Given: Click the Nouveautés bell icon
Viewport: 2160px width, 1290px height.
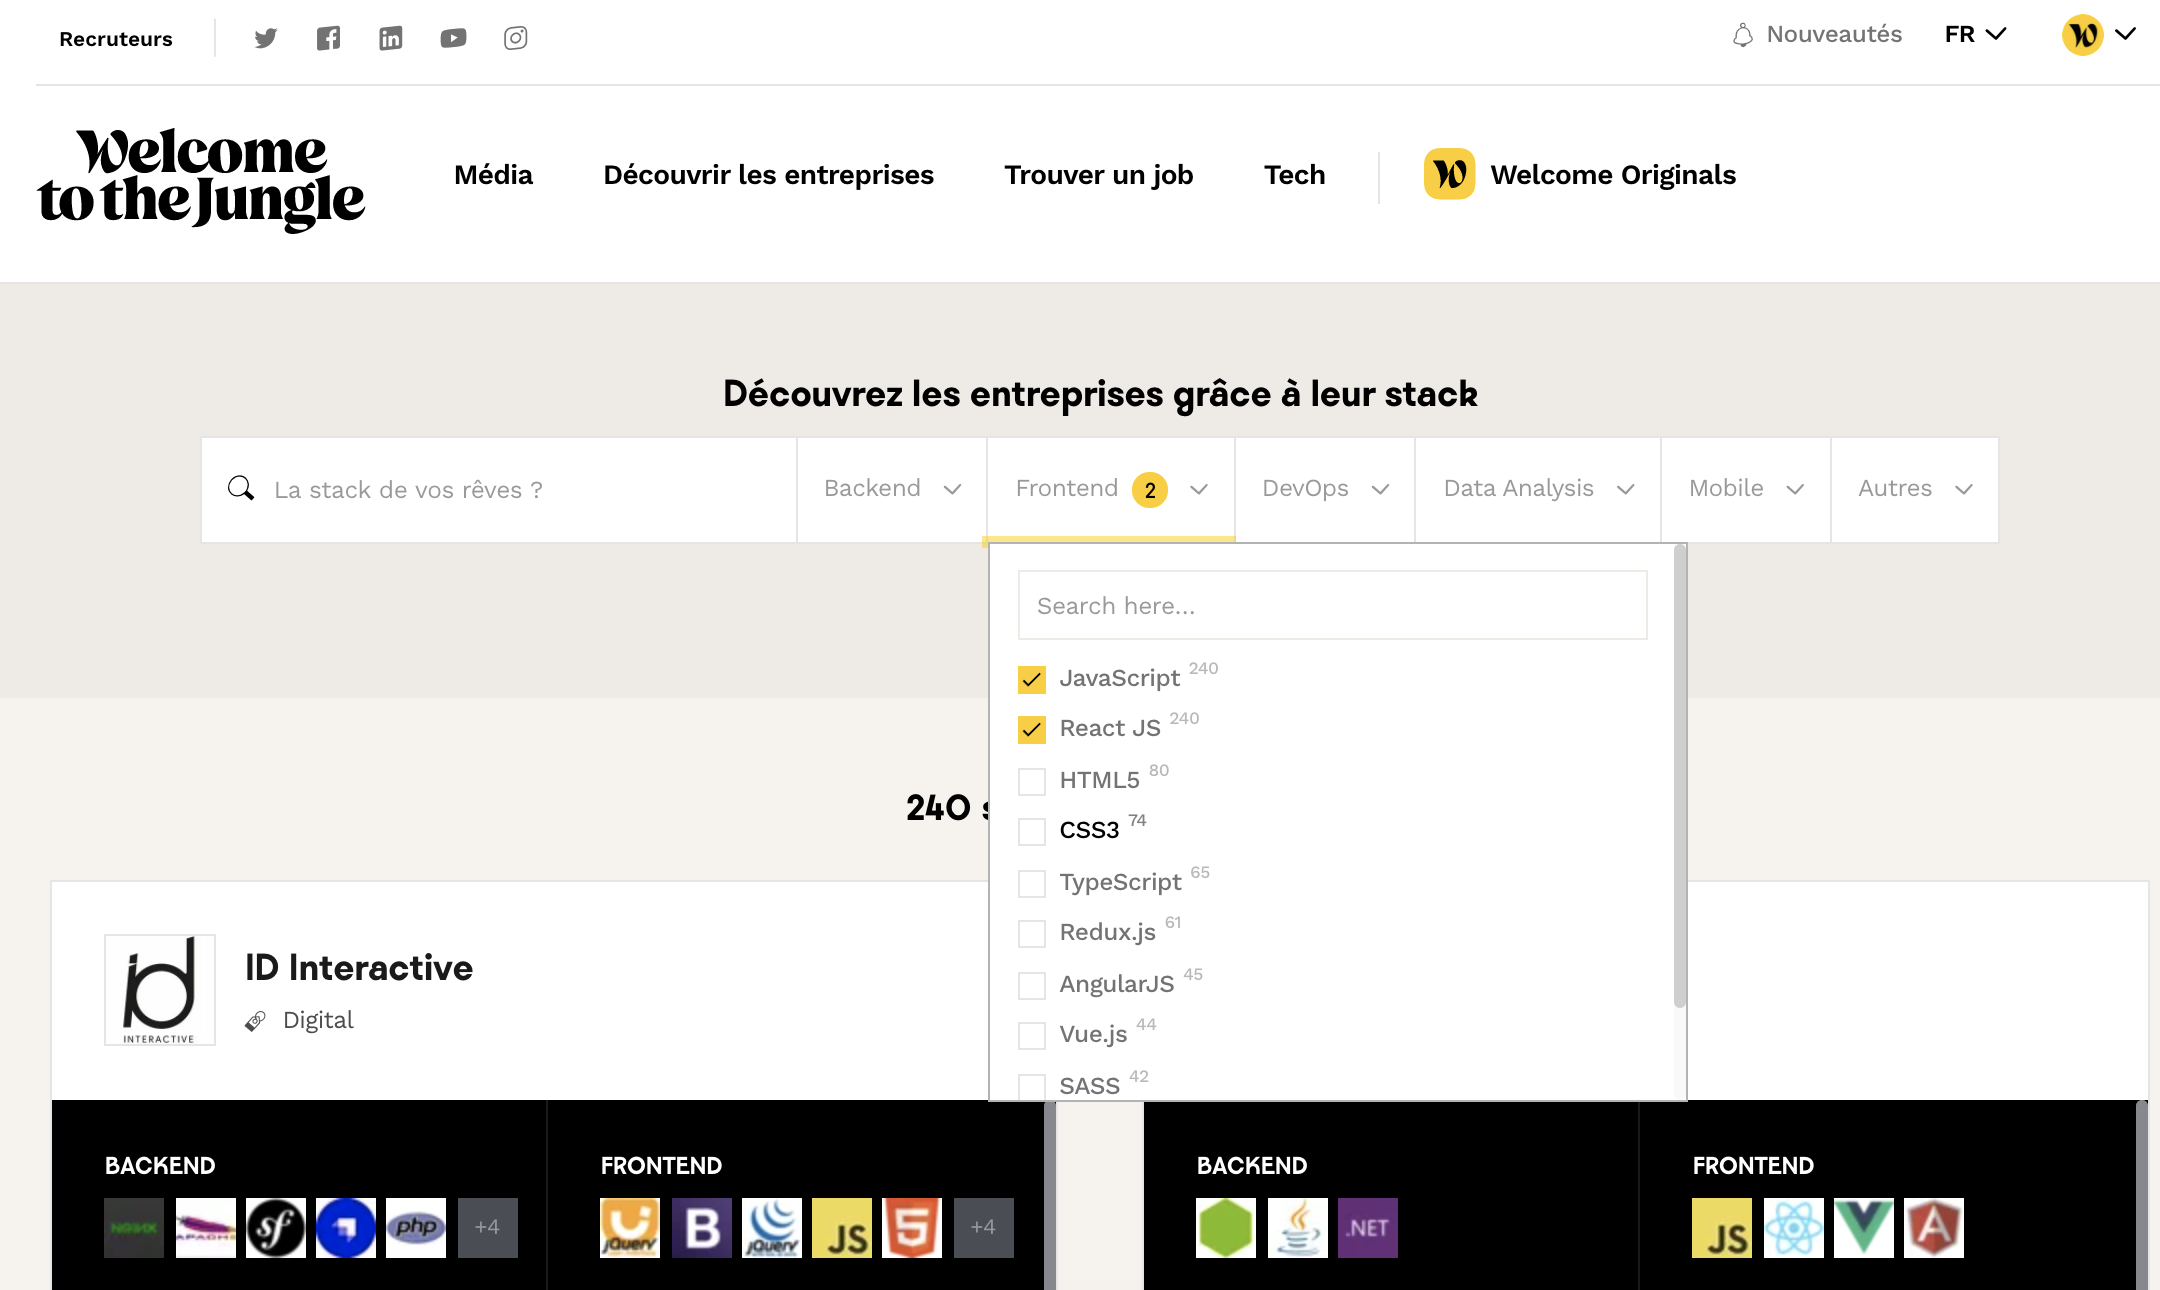Looking at the screenshot, I should point(1743,35).
